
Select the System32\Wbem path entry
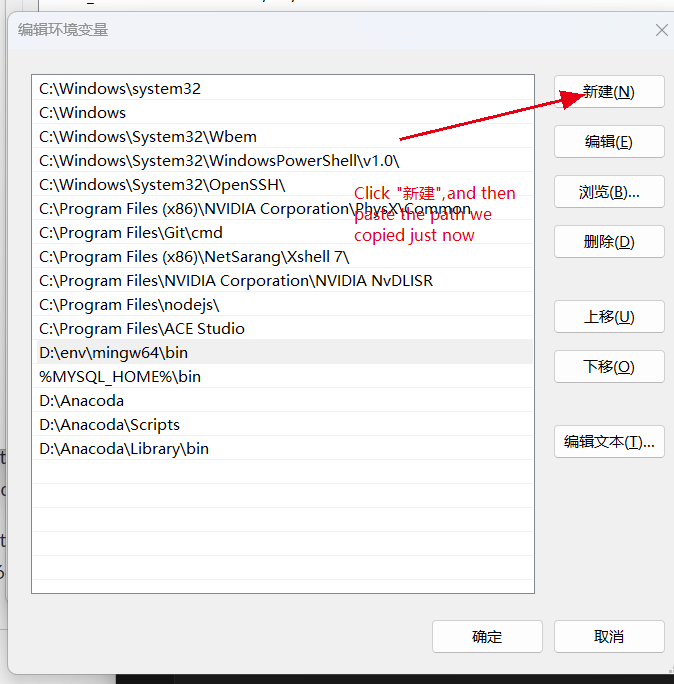tap(148, 137)
